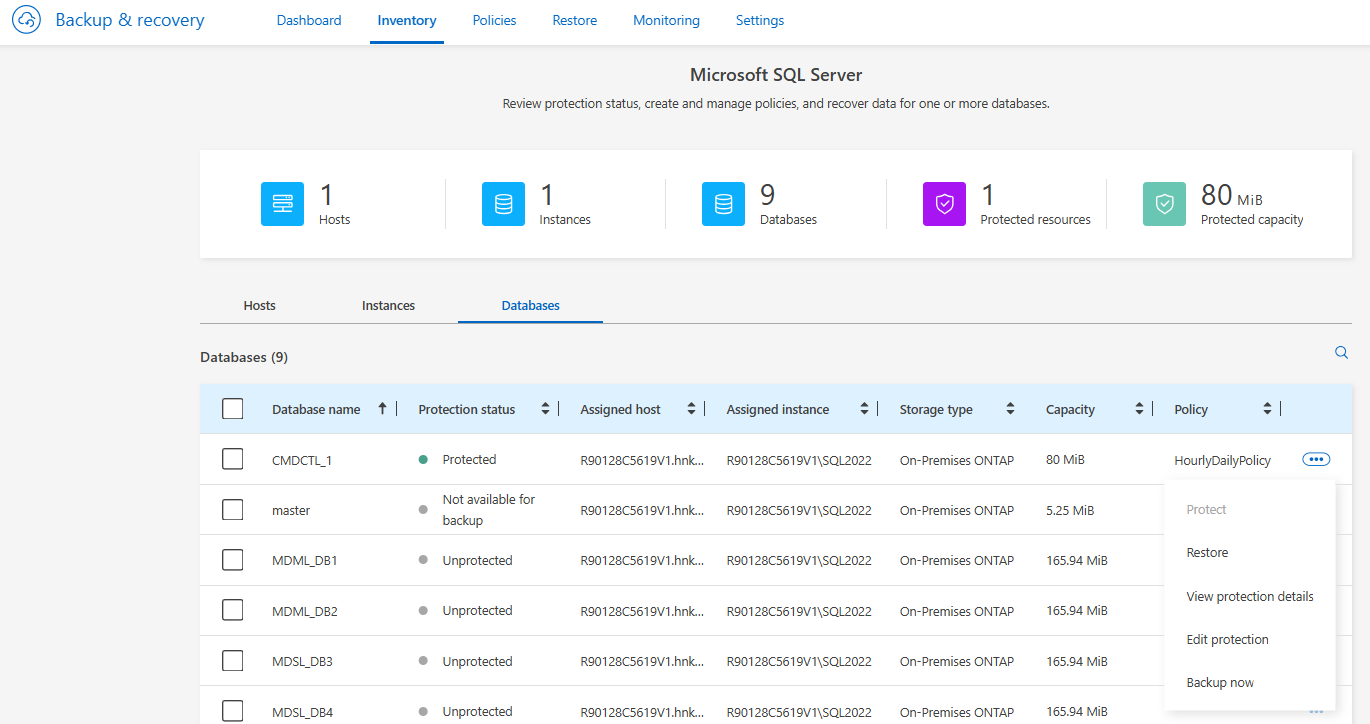Viewport: 1370px width, 724px height.
Task: Check the box for the master database
Action: (233, 510)
